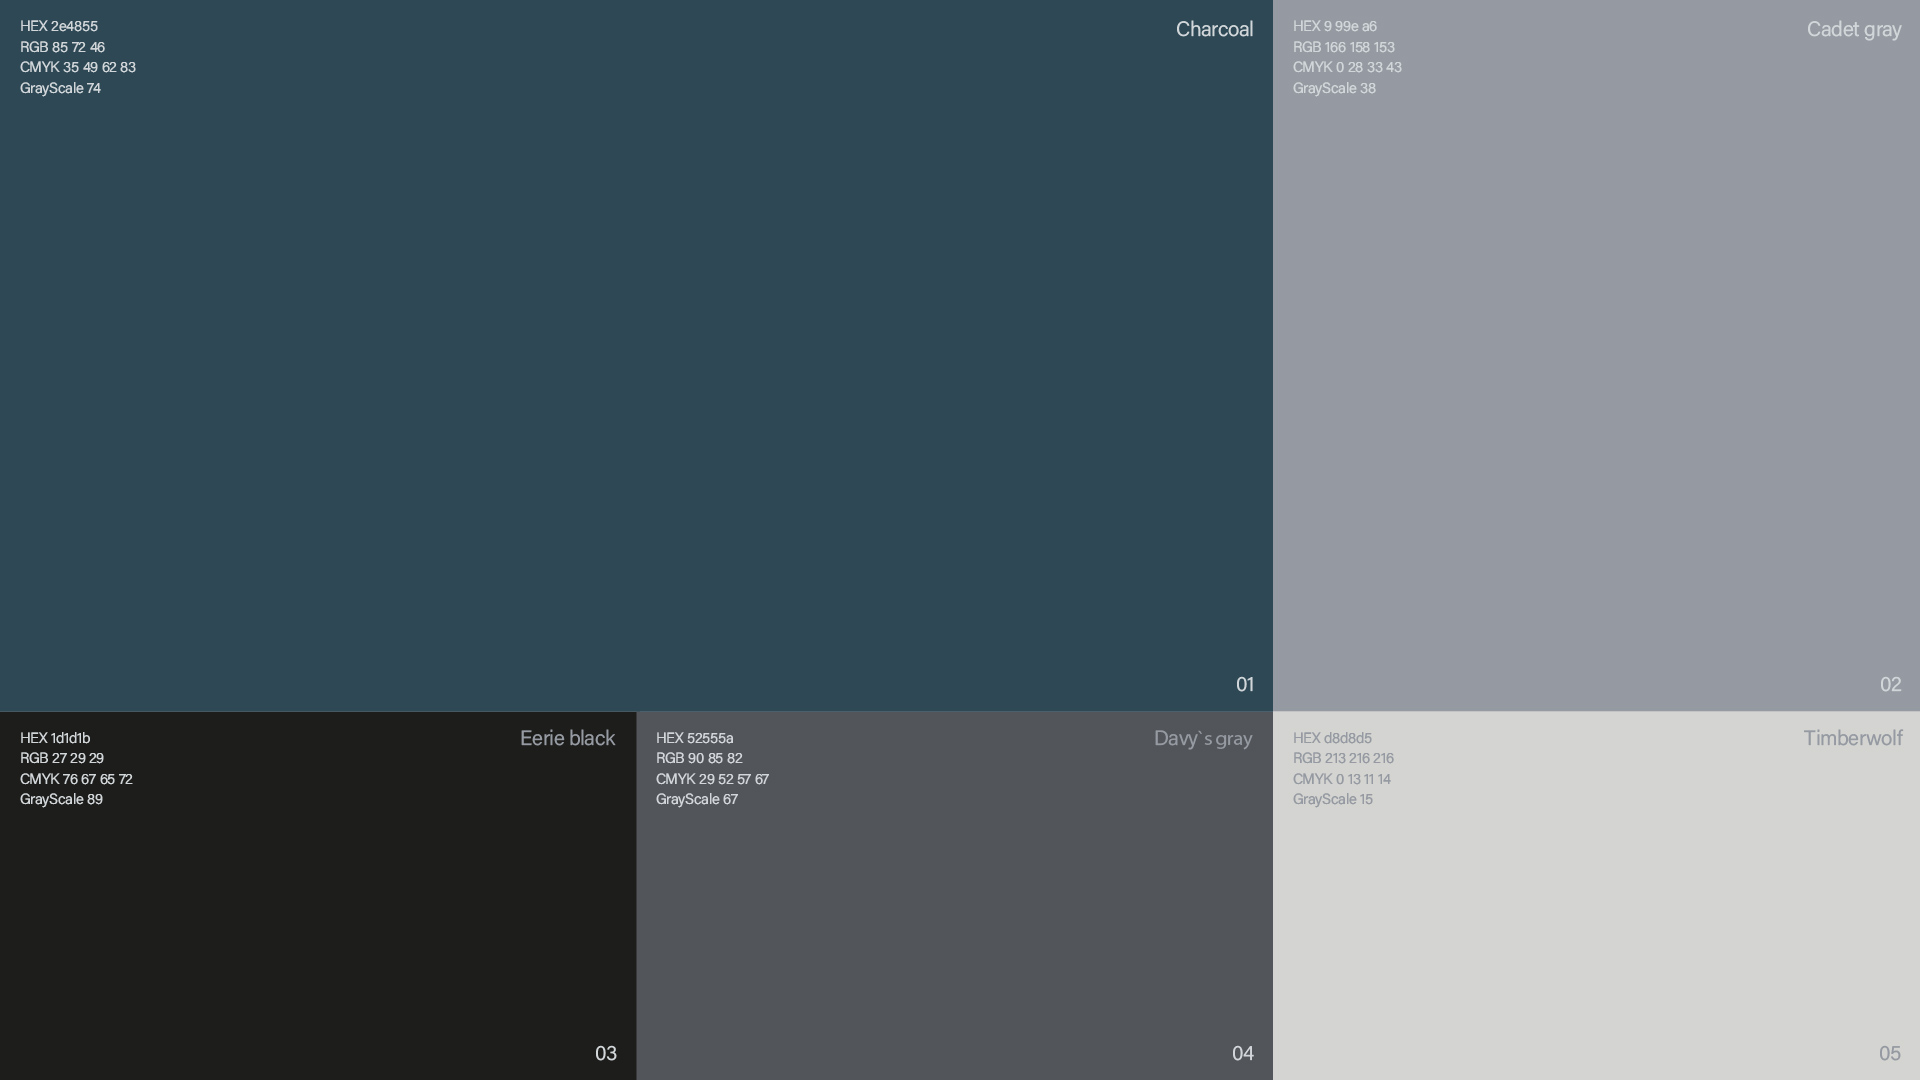This screenshot has height=1080, width=1920.
Task: Click the number 01 label
Action: [1244, 684]
